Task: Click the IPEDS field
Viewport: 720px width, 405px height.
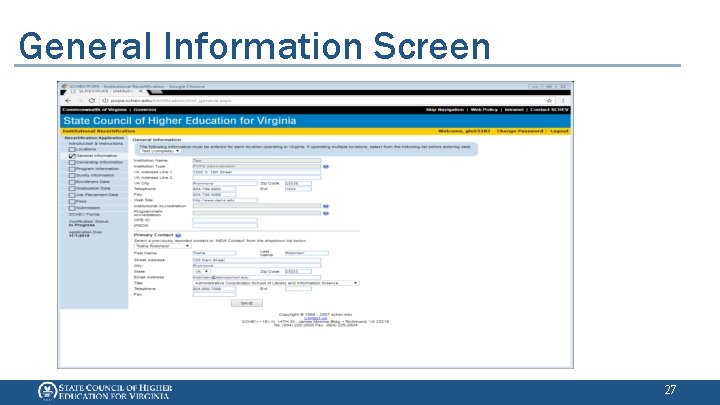Action: click(x=225, y=226)
